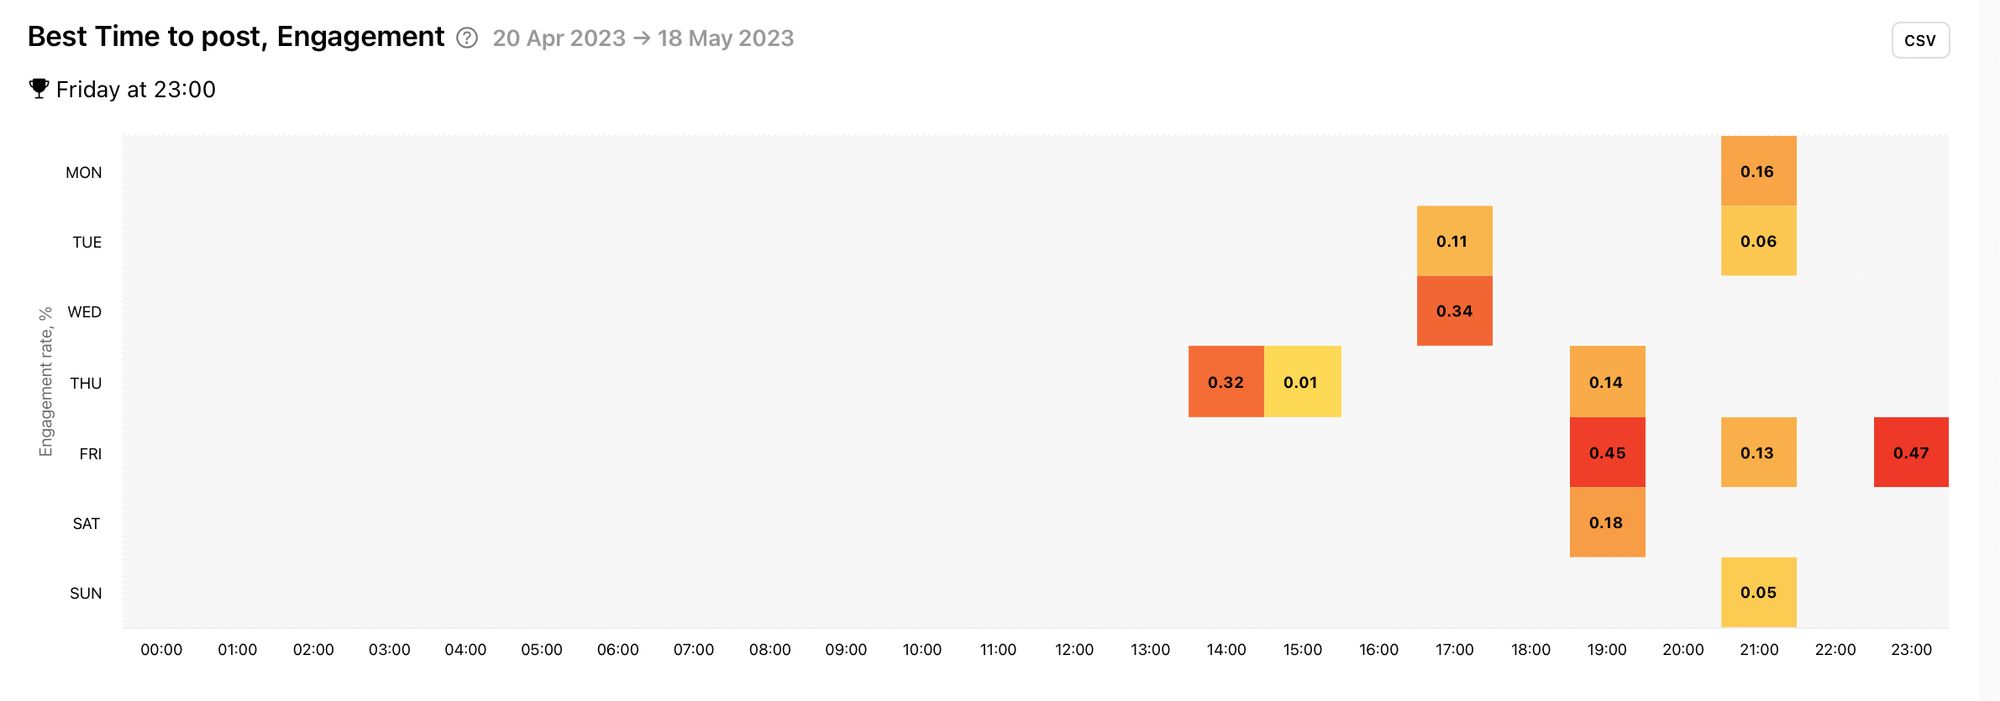This screenshot has height=701, width=2000.
Task: Click the 0.11 Tuesday 17:00 cell
Action: pos(1454,241)
